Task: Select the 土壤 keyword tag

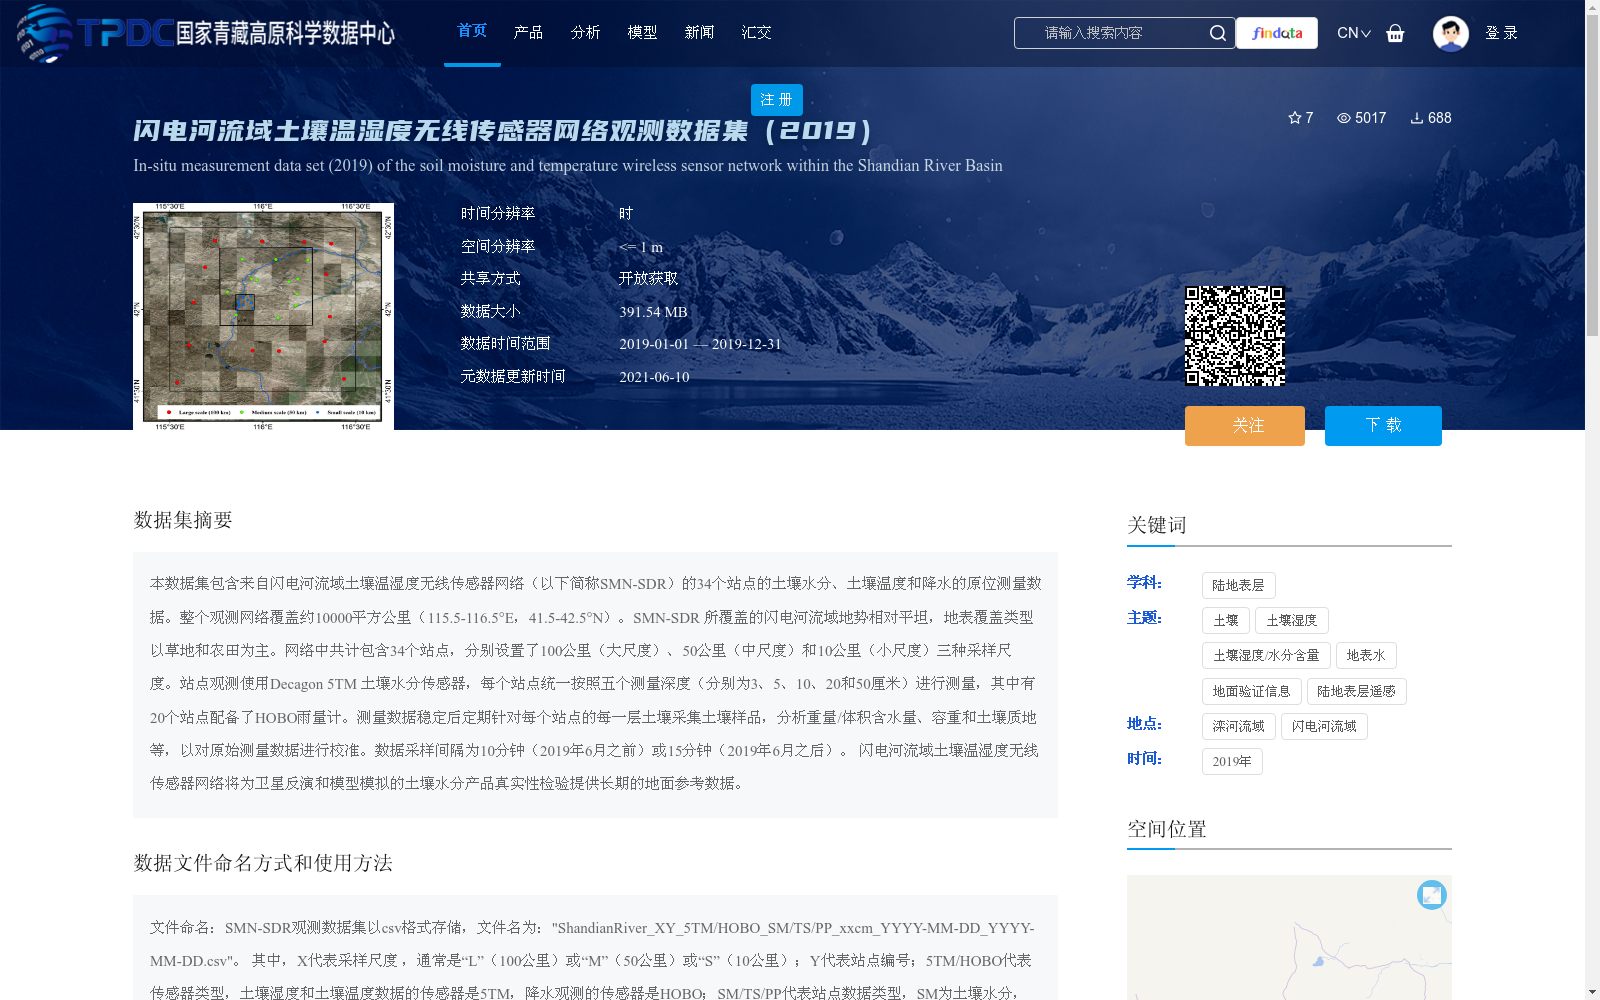Action: (1226, 620)
